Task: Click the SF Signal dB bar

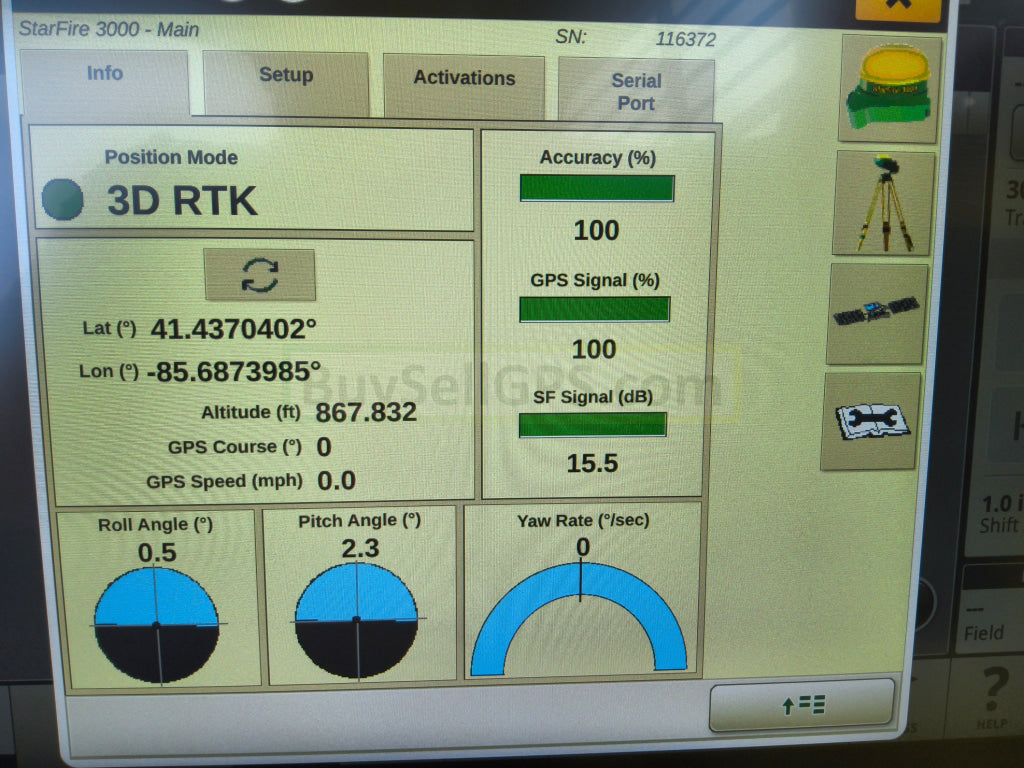Action: coord(593,425)
